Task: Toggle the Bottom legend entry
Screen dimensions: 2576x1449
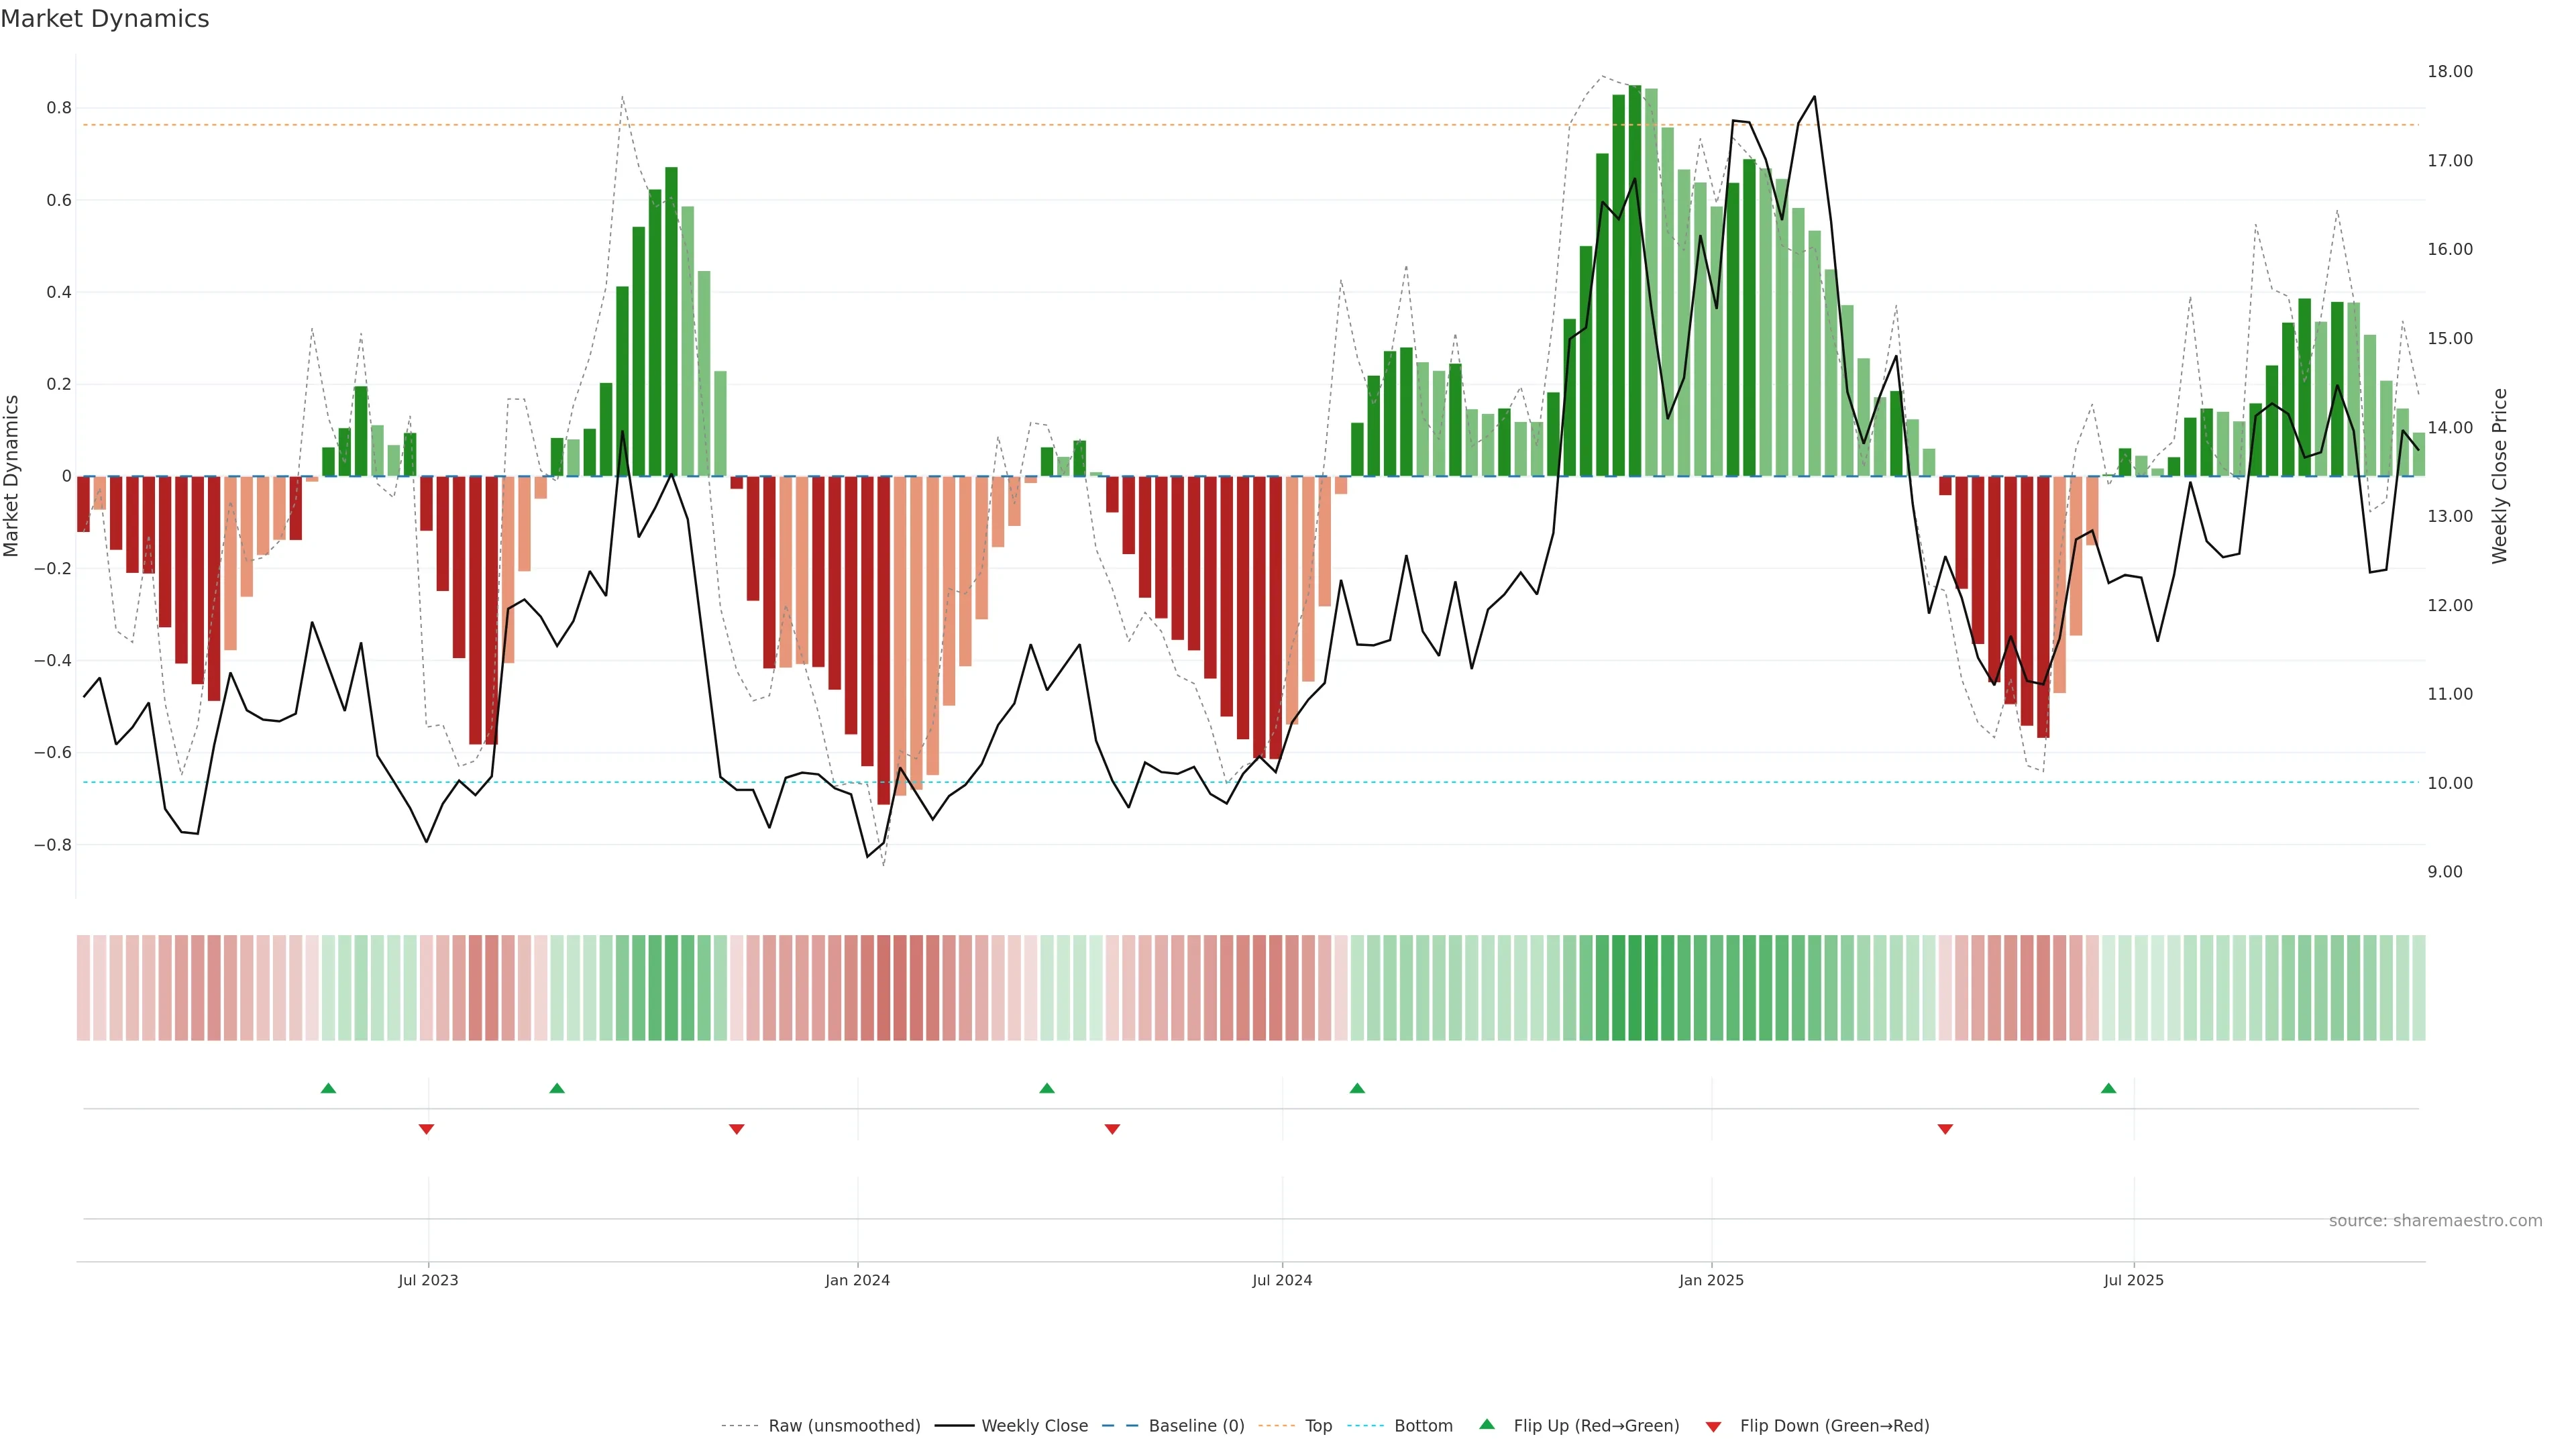Action: pyautogui.click(x=1423, y=1426)
